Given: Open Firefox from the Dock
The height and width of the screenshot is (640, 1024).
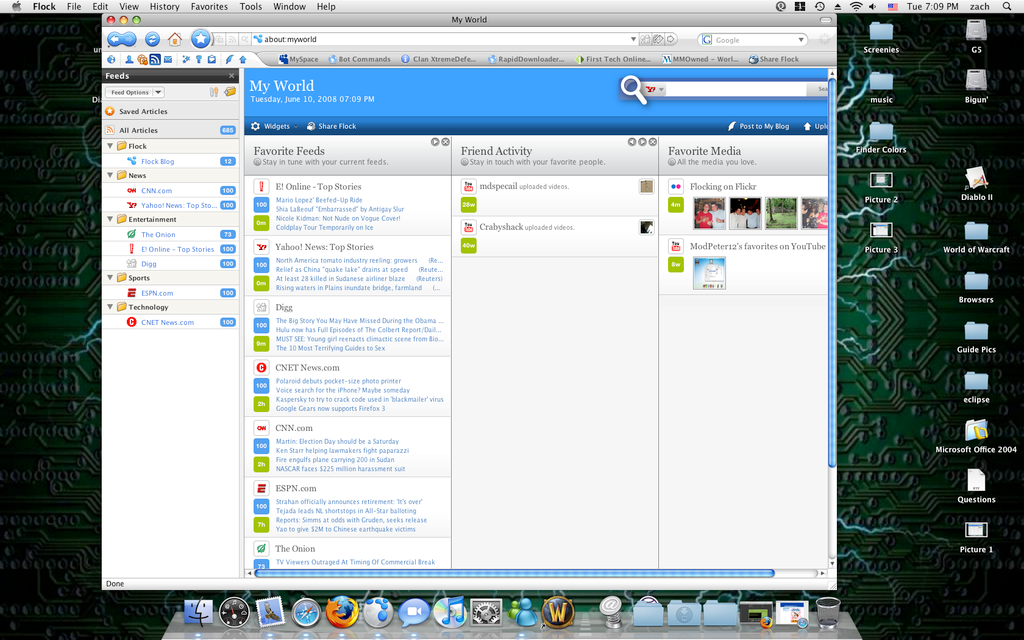Looking at the screenshot, I should coord(342,613).
